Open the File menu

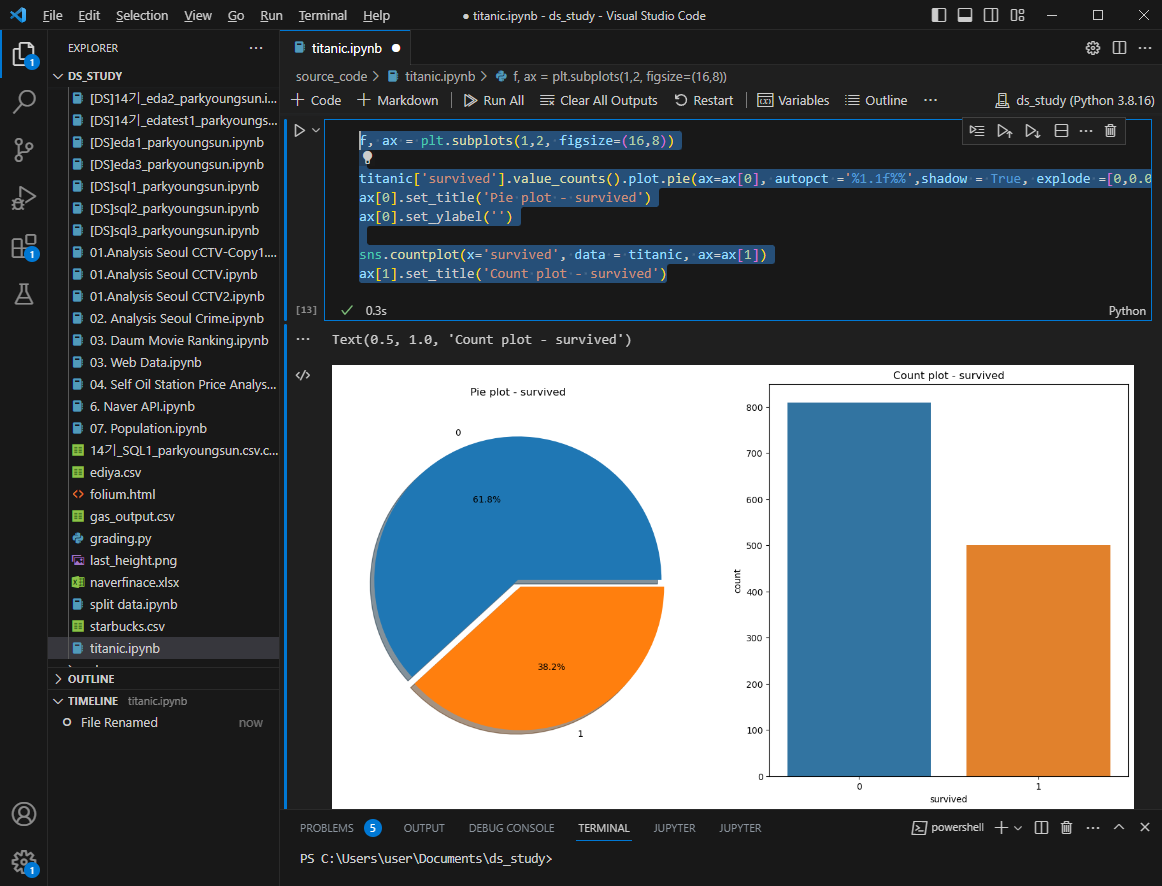tap(53, 16)
